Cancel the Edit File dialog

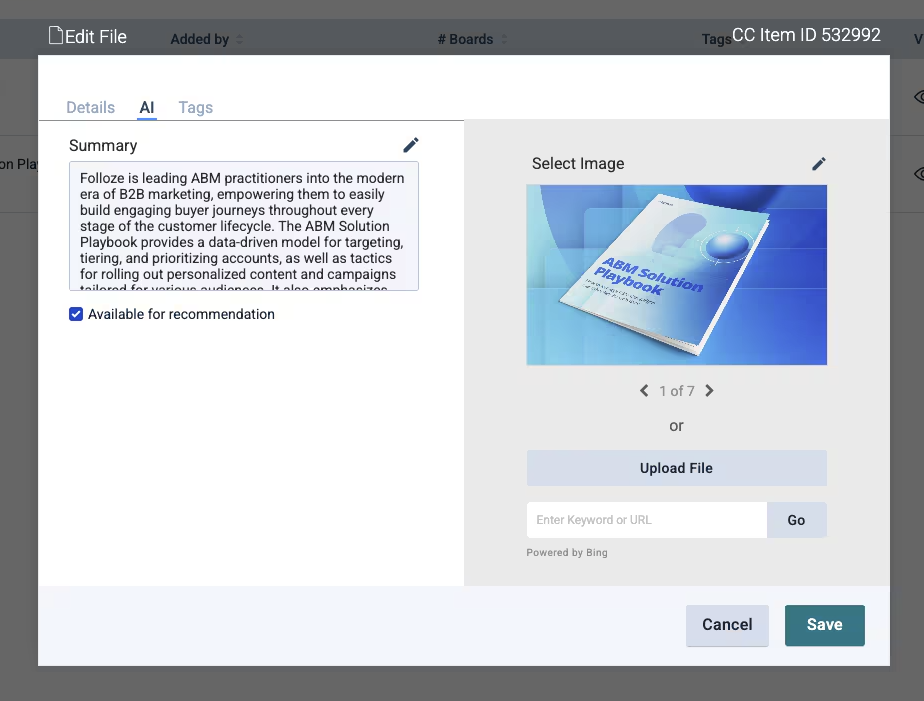pos(727,625)
